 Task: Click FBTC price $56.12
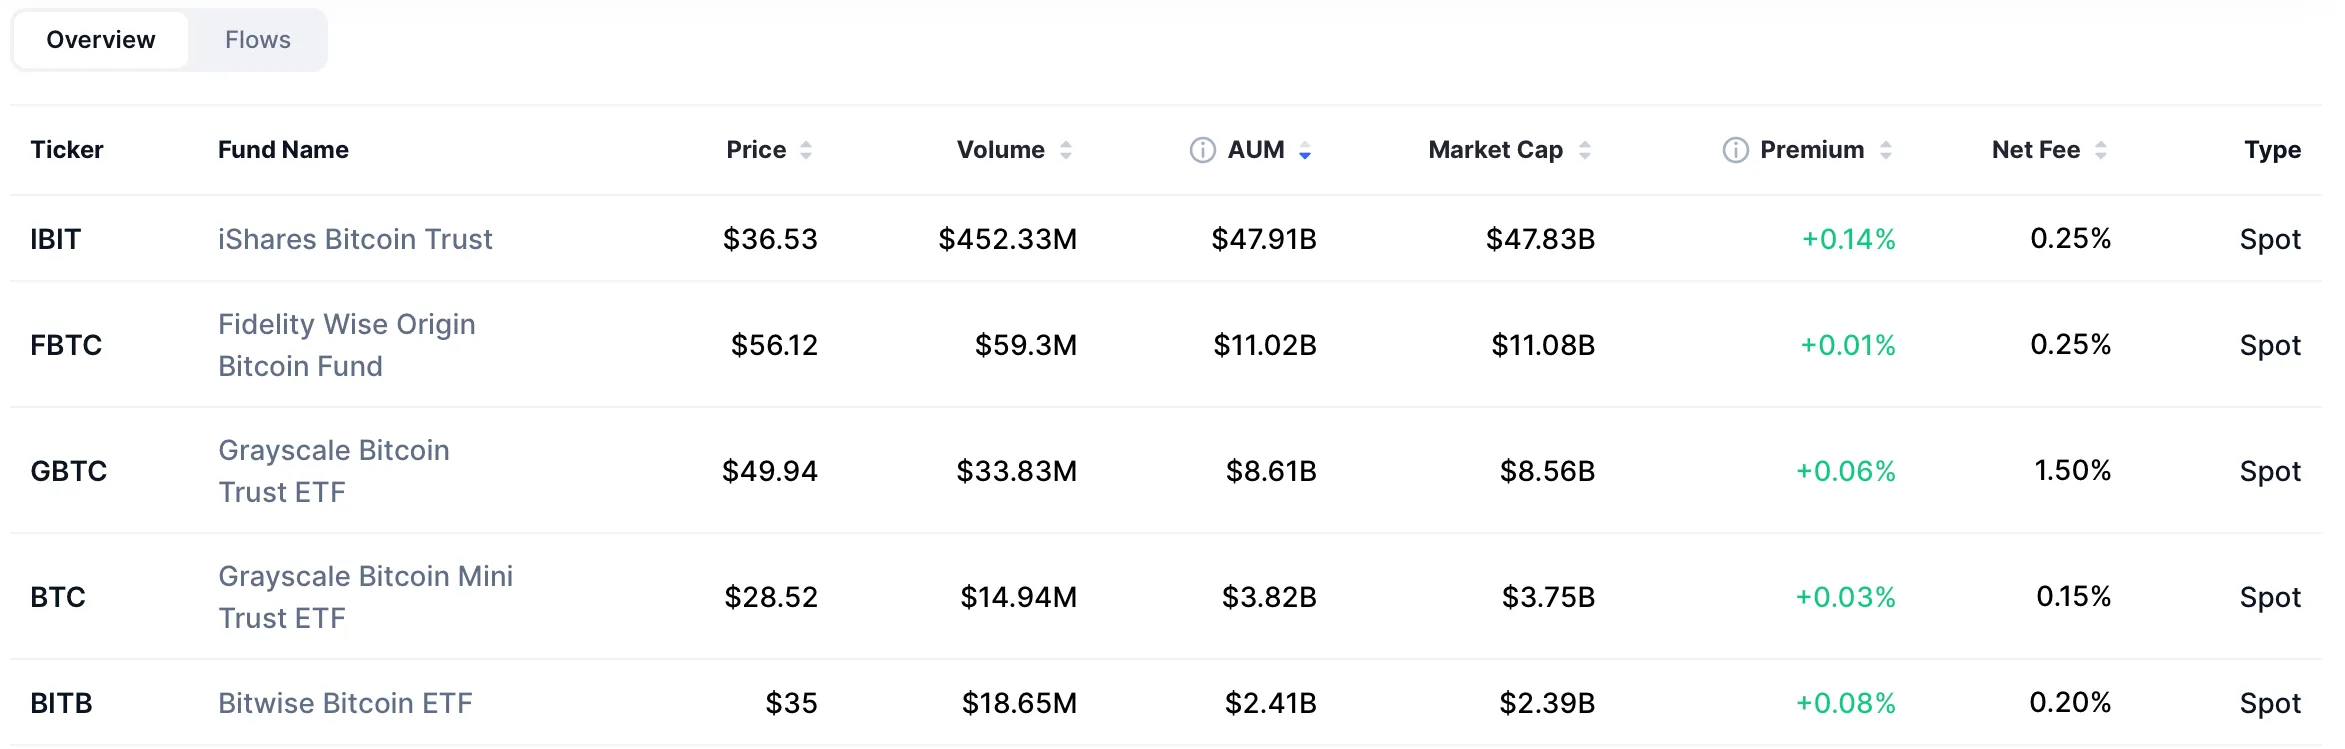click(x=774, y=345)
